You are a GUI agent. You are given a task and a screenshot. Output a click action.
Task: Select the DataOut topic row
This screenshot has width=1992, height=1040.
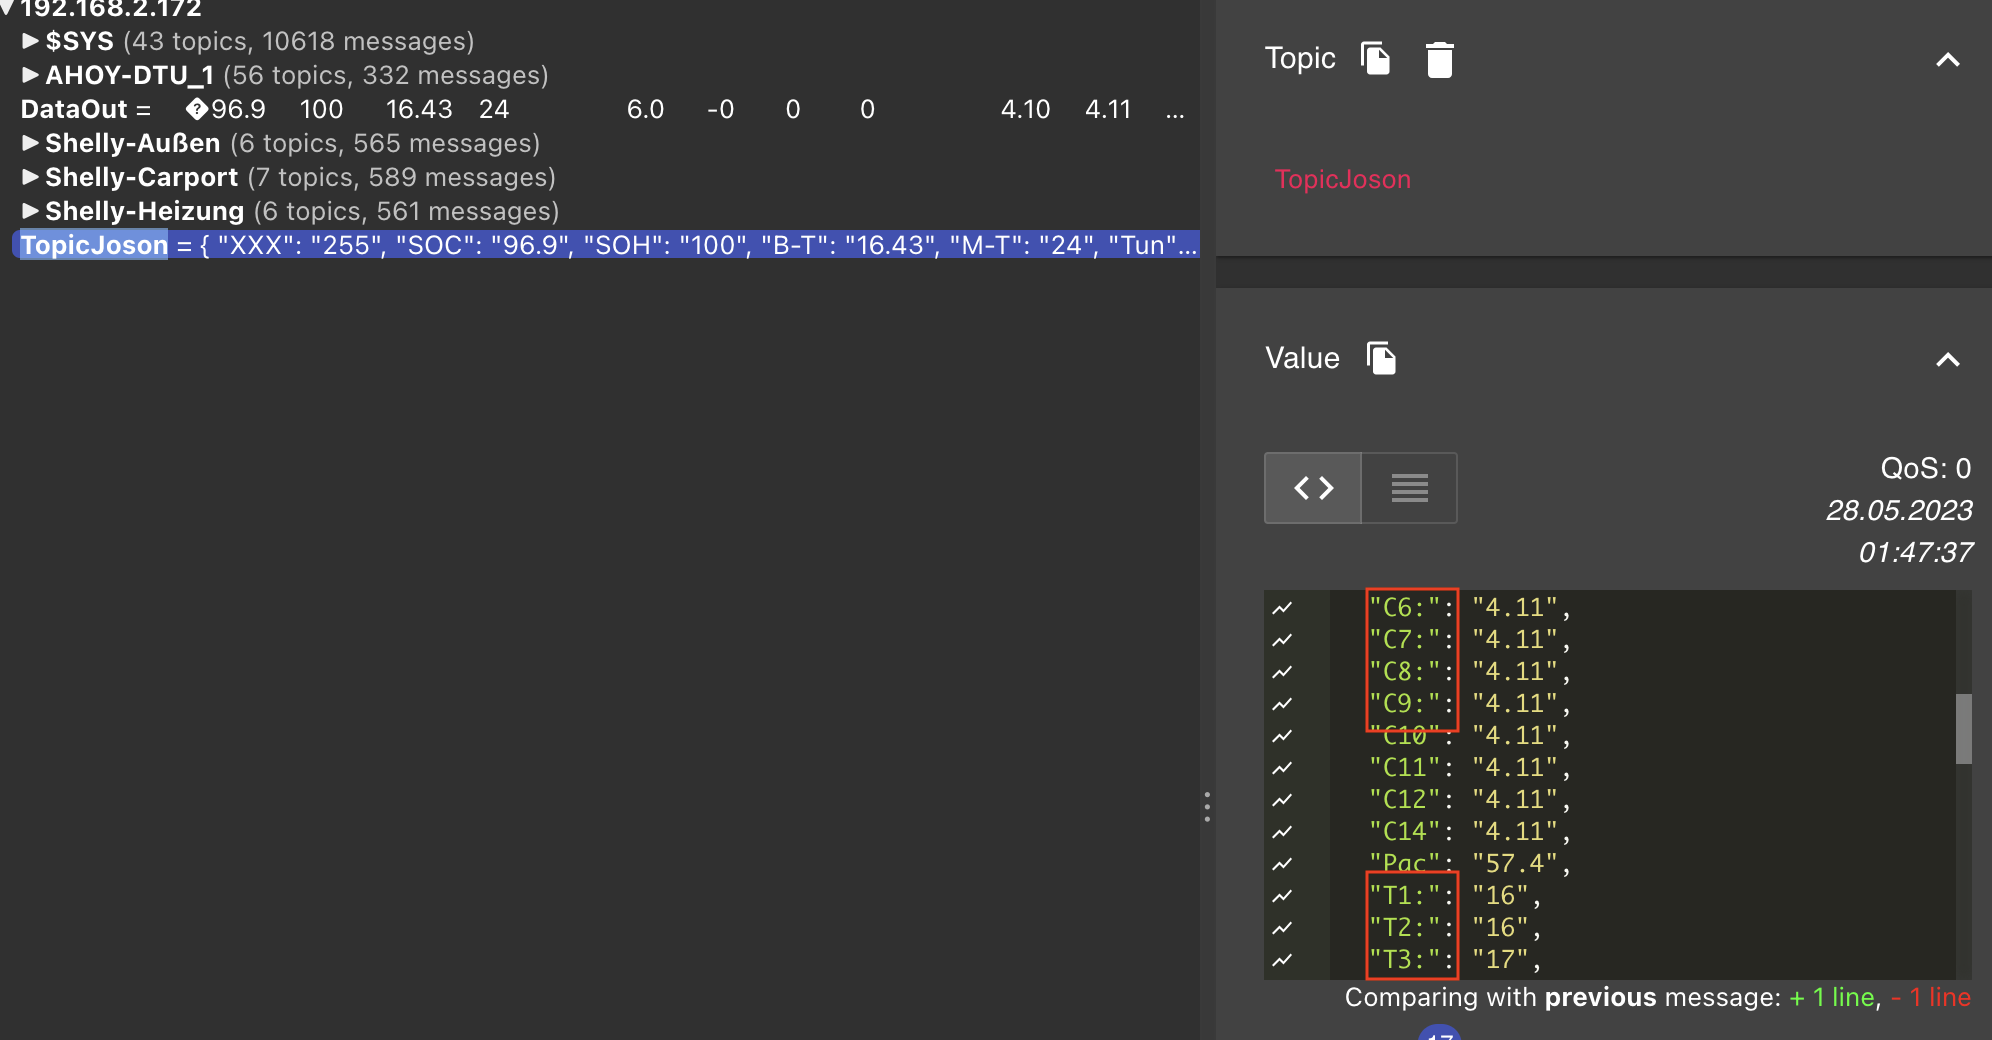(x=600, y=109)
